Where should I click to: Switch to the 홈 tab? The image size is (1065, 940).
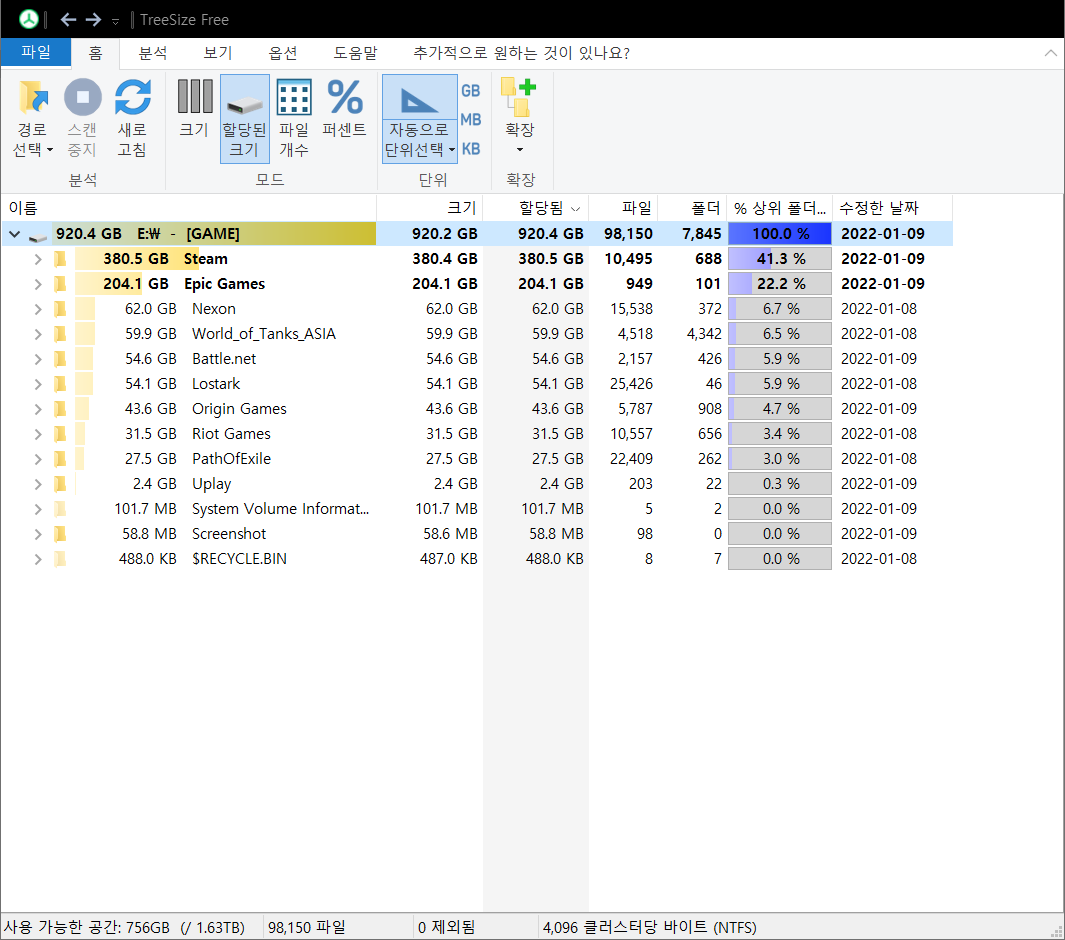point(96,53)
